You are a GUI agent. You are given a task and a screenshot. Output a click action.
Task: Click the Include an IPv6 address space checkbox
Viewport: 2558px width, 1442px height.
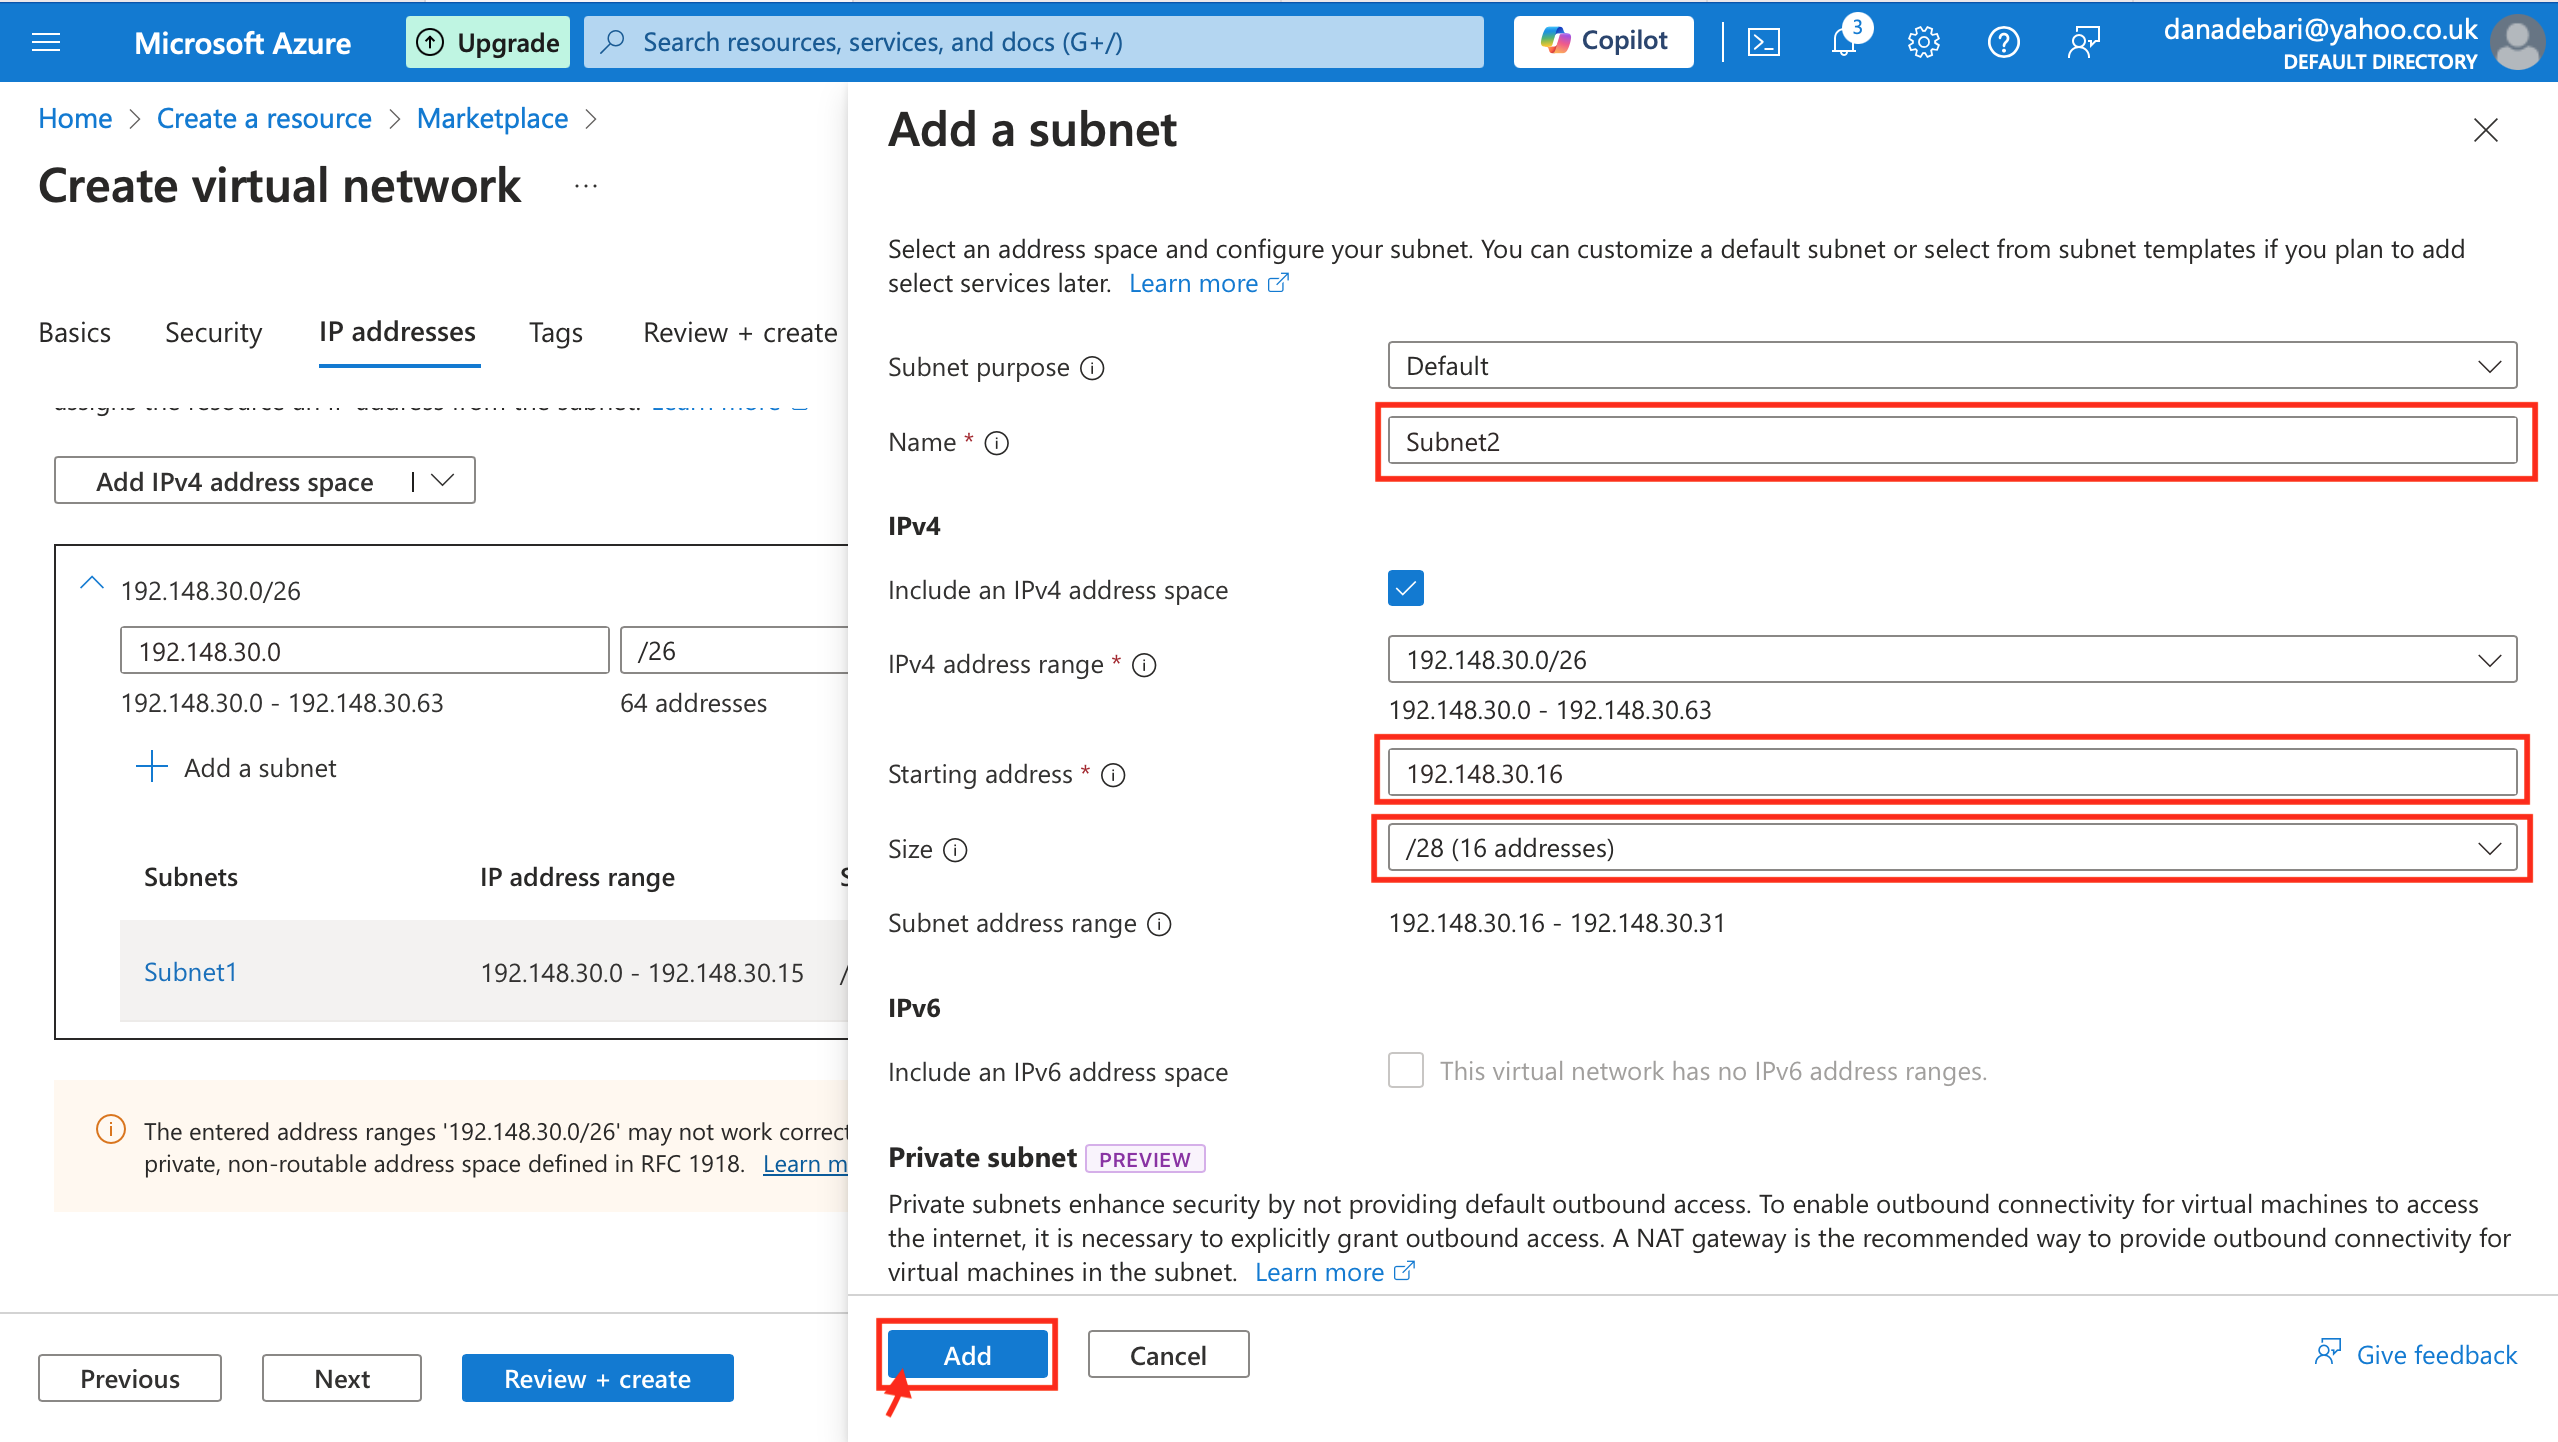[1405, 1070]
